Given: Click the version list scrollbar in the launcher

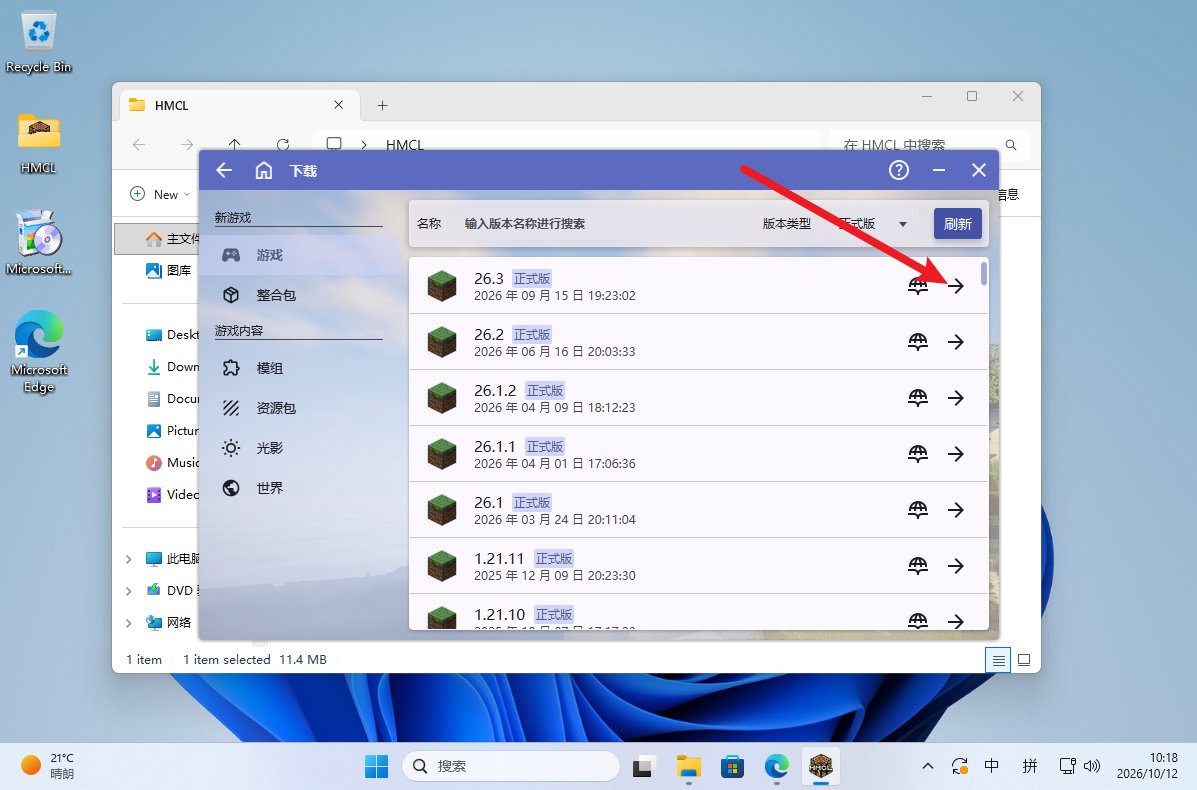Looking at the screenshot, I should (984, 273).
